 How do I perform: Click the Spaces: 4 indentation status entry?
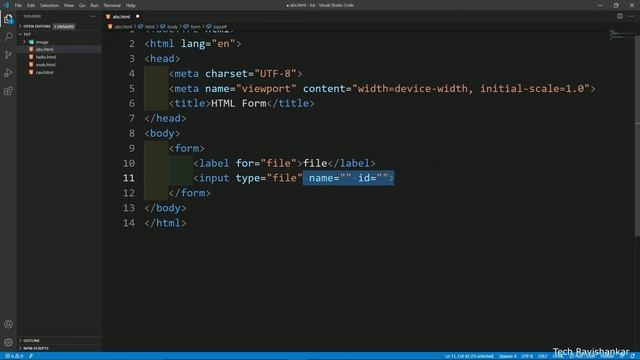[507, 356]
